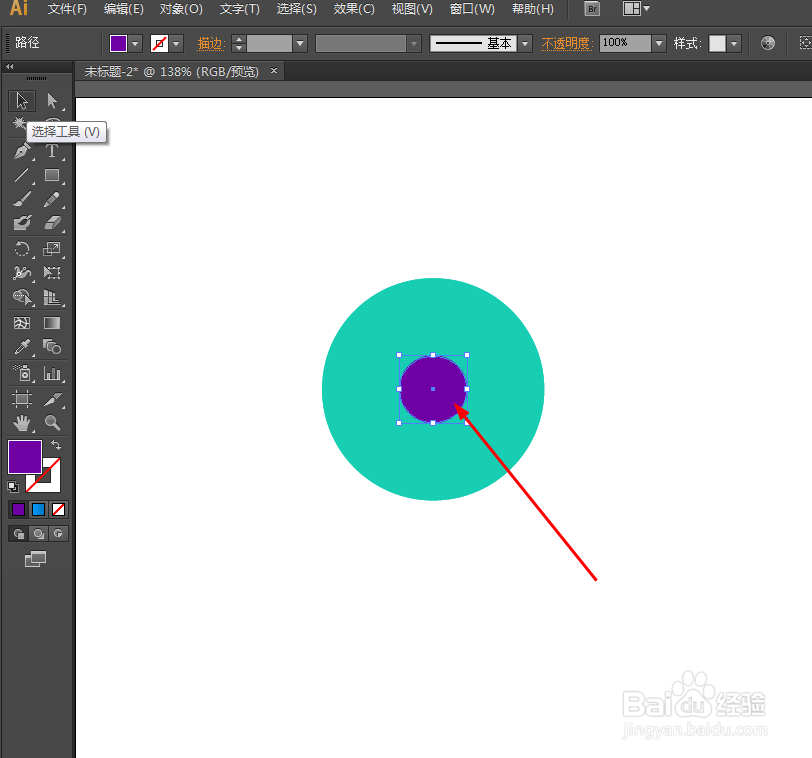This screenshot has height=758, width=812.
Task: Select the Slice tool
Action: point(52,399)
